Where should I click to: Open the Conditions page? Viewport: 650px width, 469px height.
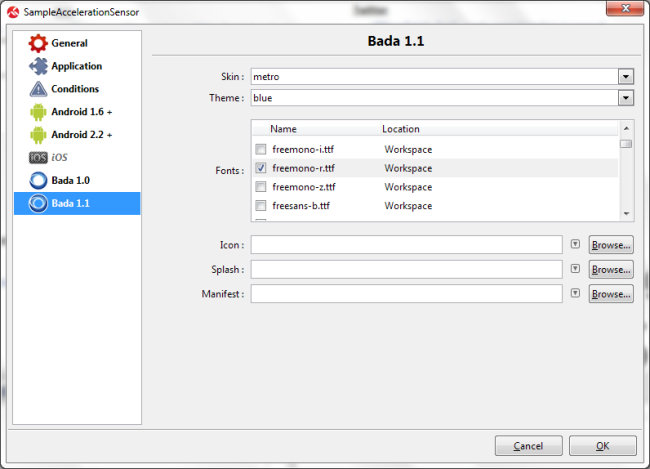pyautogui.click(x=75, y=89)
